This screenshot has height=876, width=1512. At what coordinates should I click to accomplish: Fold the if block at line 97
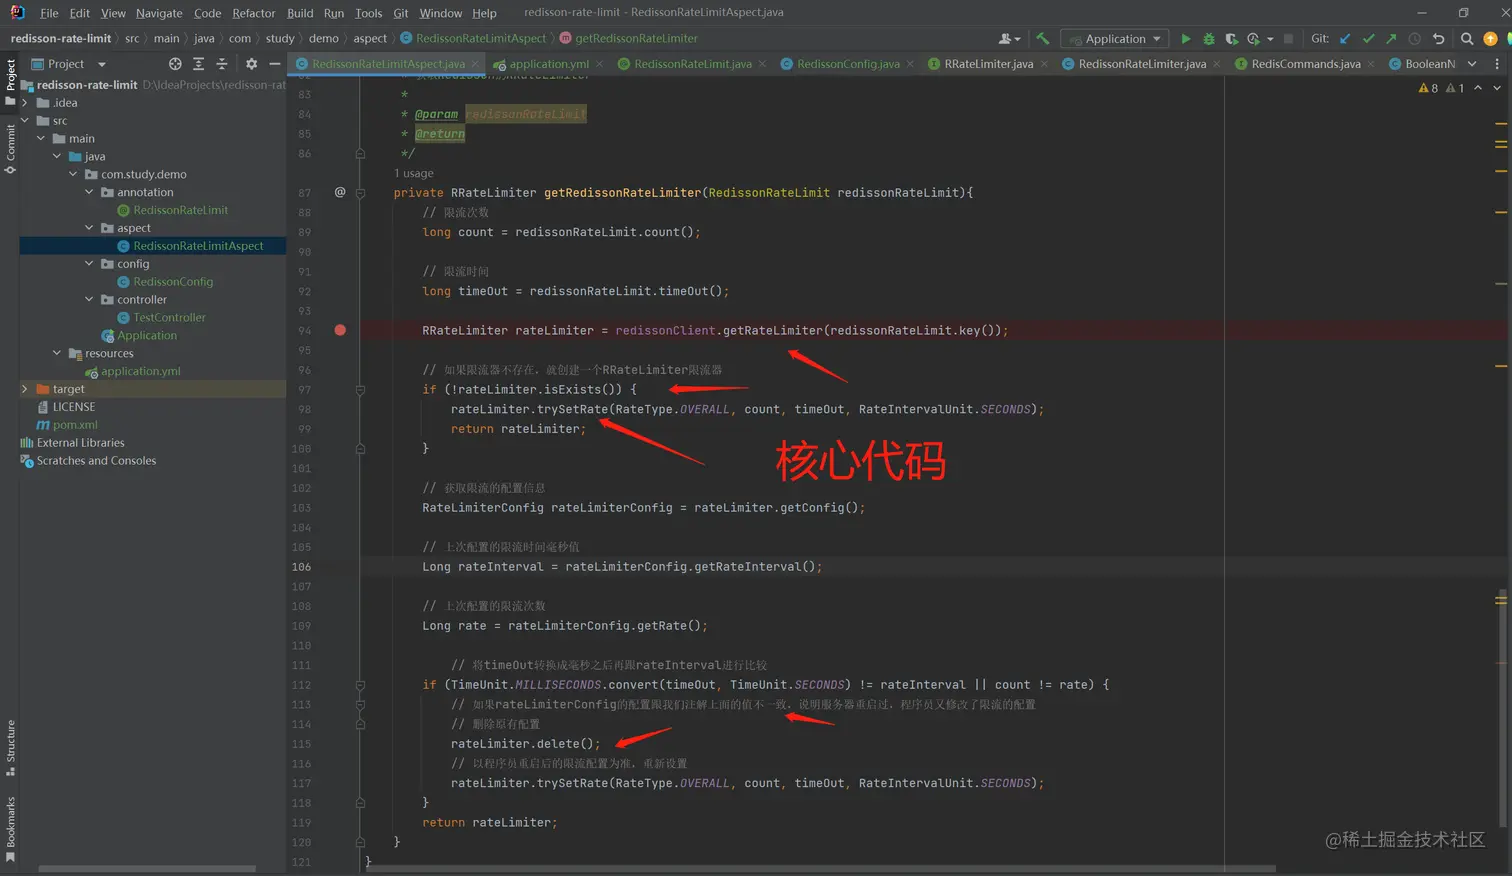point(360,390)
